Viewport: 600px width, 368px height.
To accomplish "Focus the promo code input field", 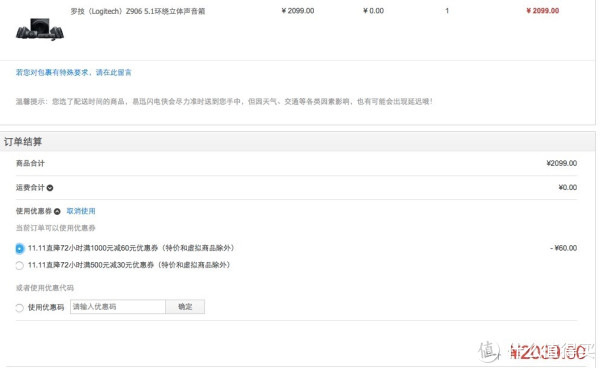I will pyautogui.click(x=118, y=307).
